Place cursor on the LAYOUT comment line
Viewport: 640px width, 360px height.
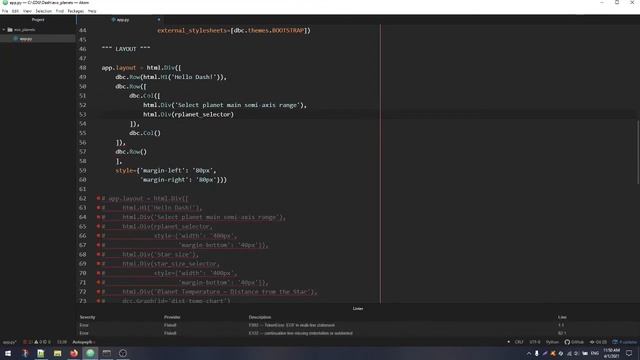click(x=126, y=49)
